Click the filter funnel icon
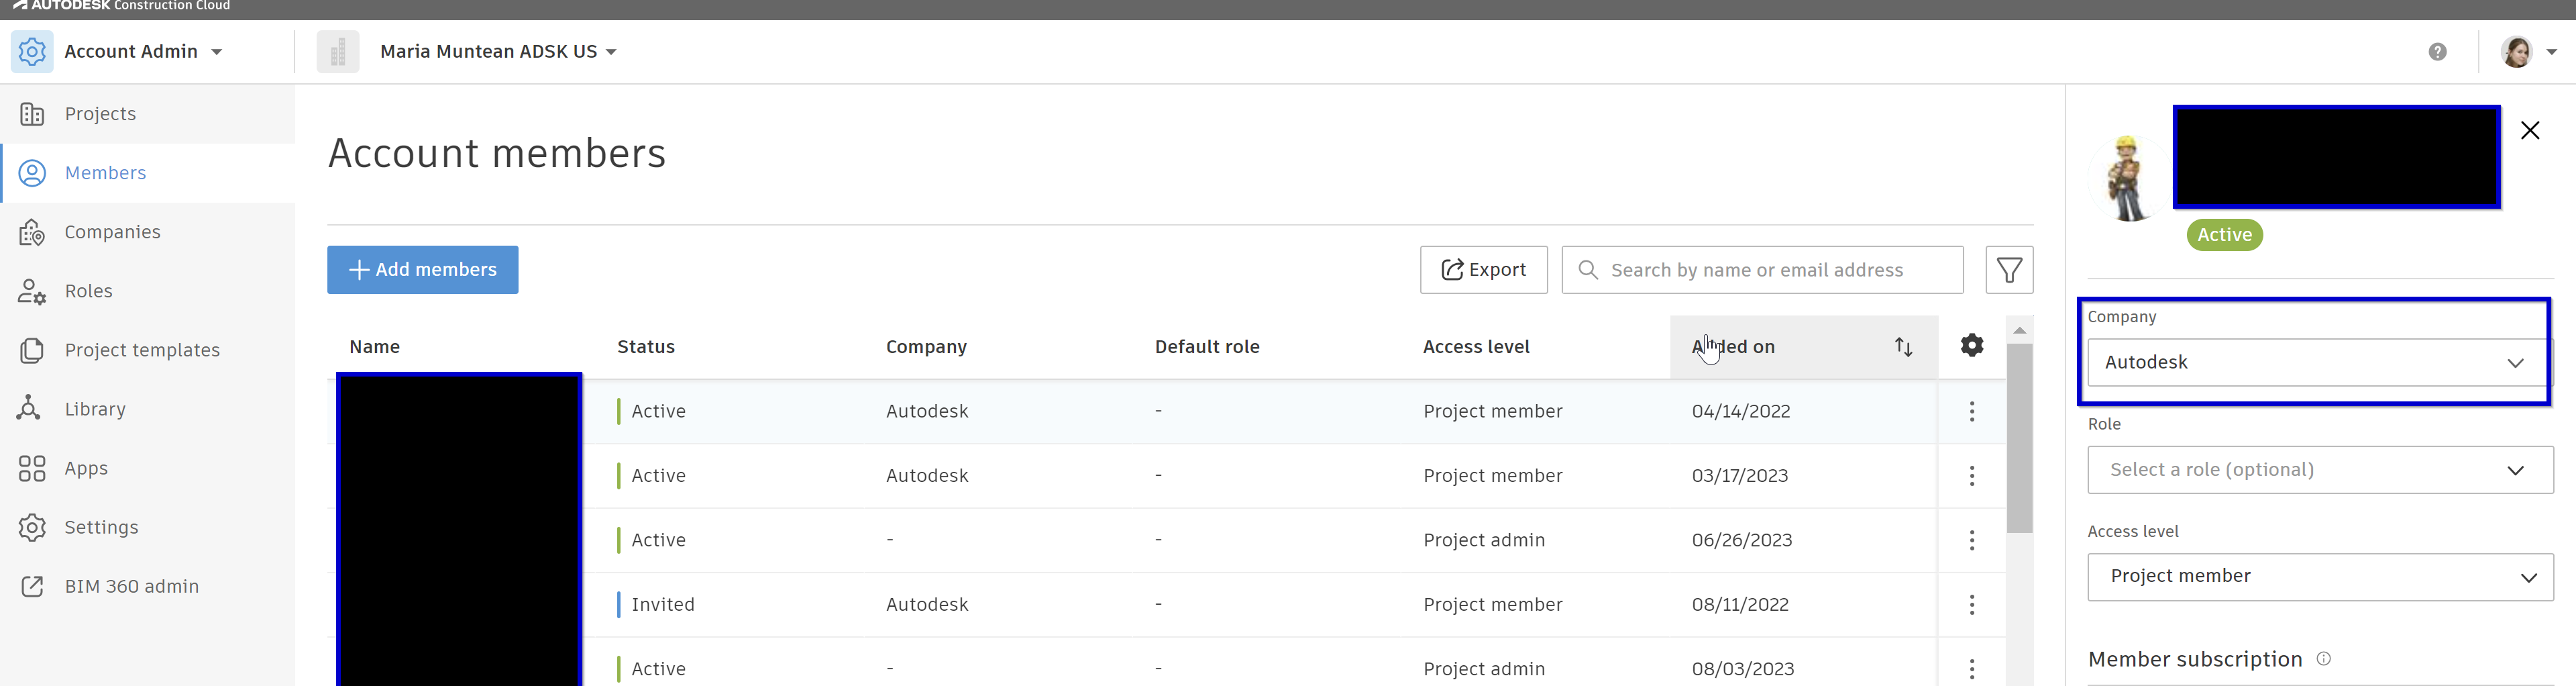Screen dimensions: 2576x686 [x=2008, y=270]
